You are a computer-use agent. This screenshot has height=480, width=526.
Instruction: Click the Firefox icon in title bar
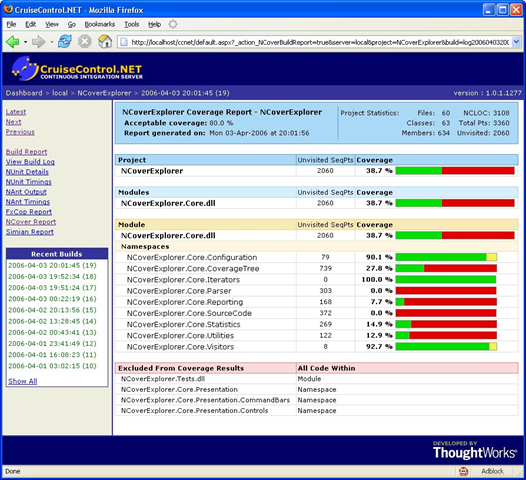8,9
